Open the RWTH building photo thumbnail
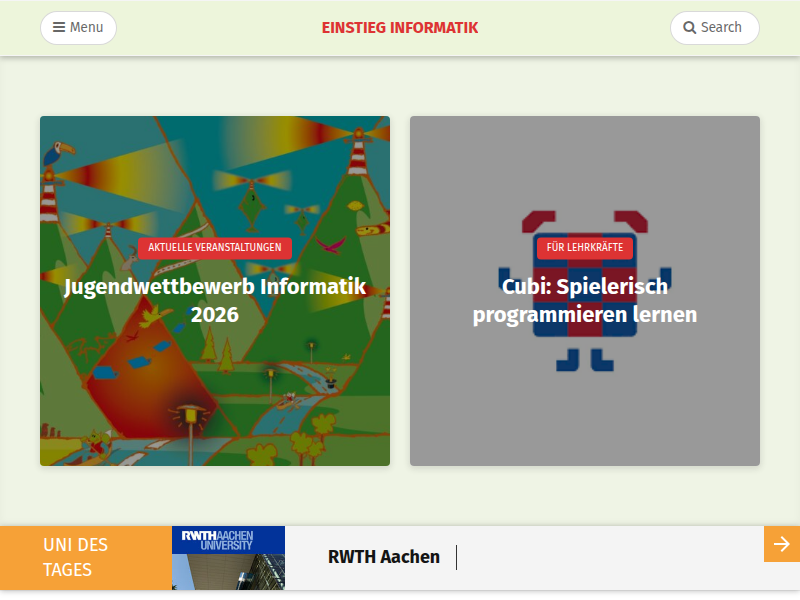The width and height of the screenshot is (800, 600). (x=228, y=572)
